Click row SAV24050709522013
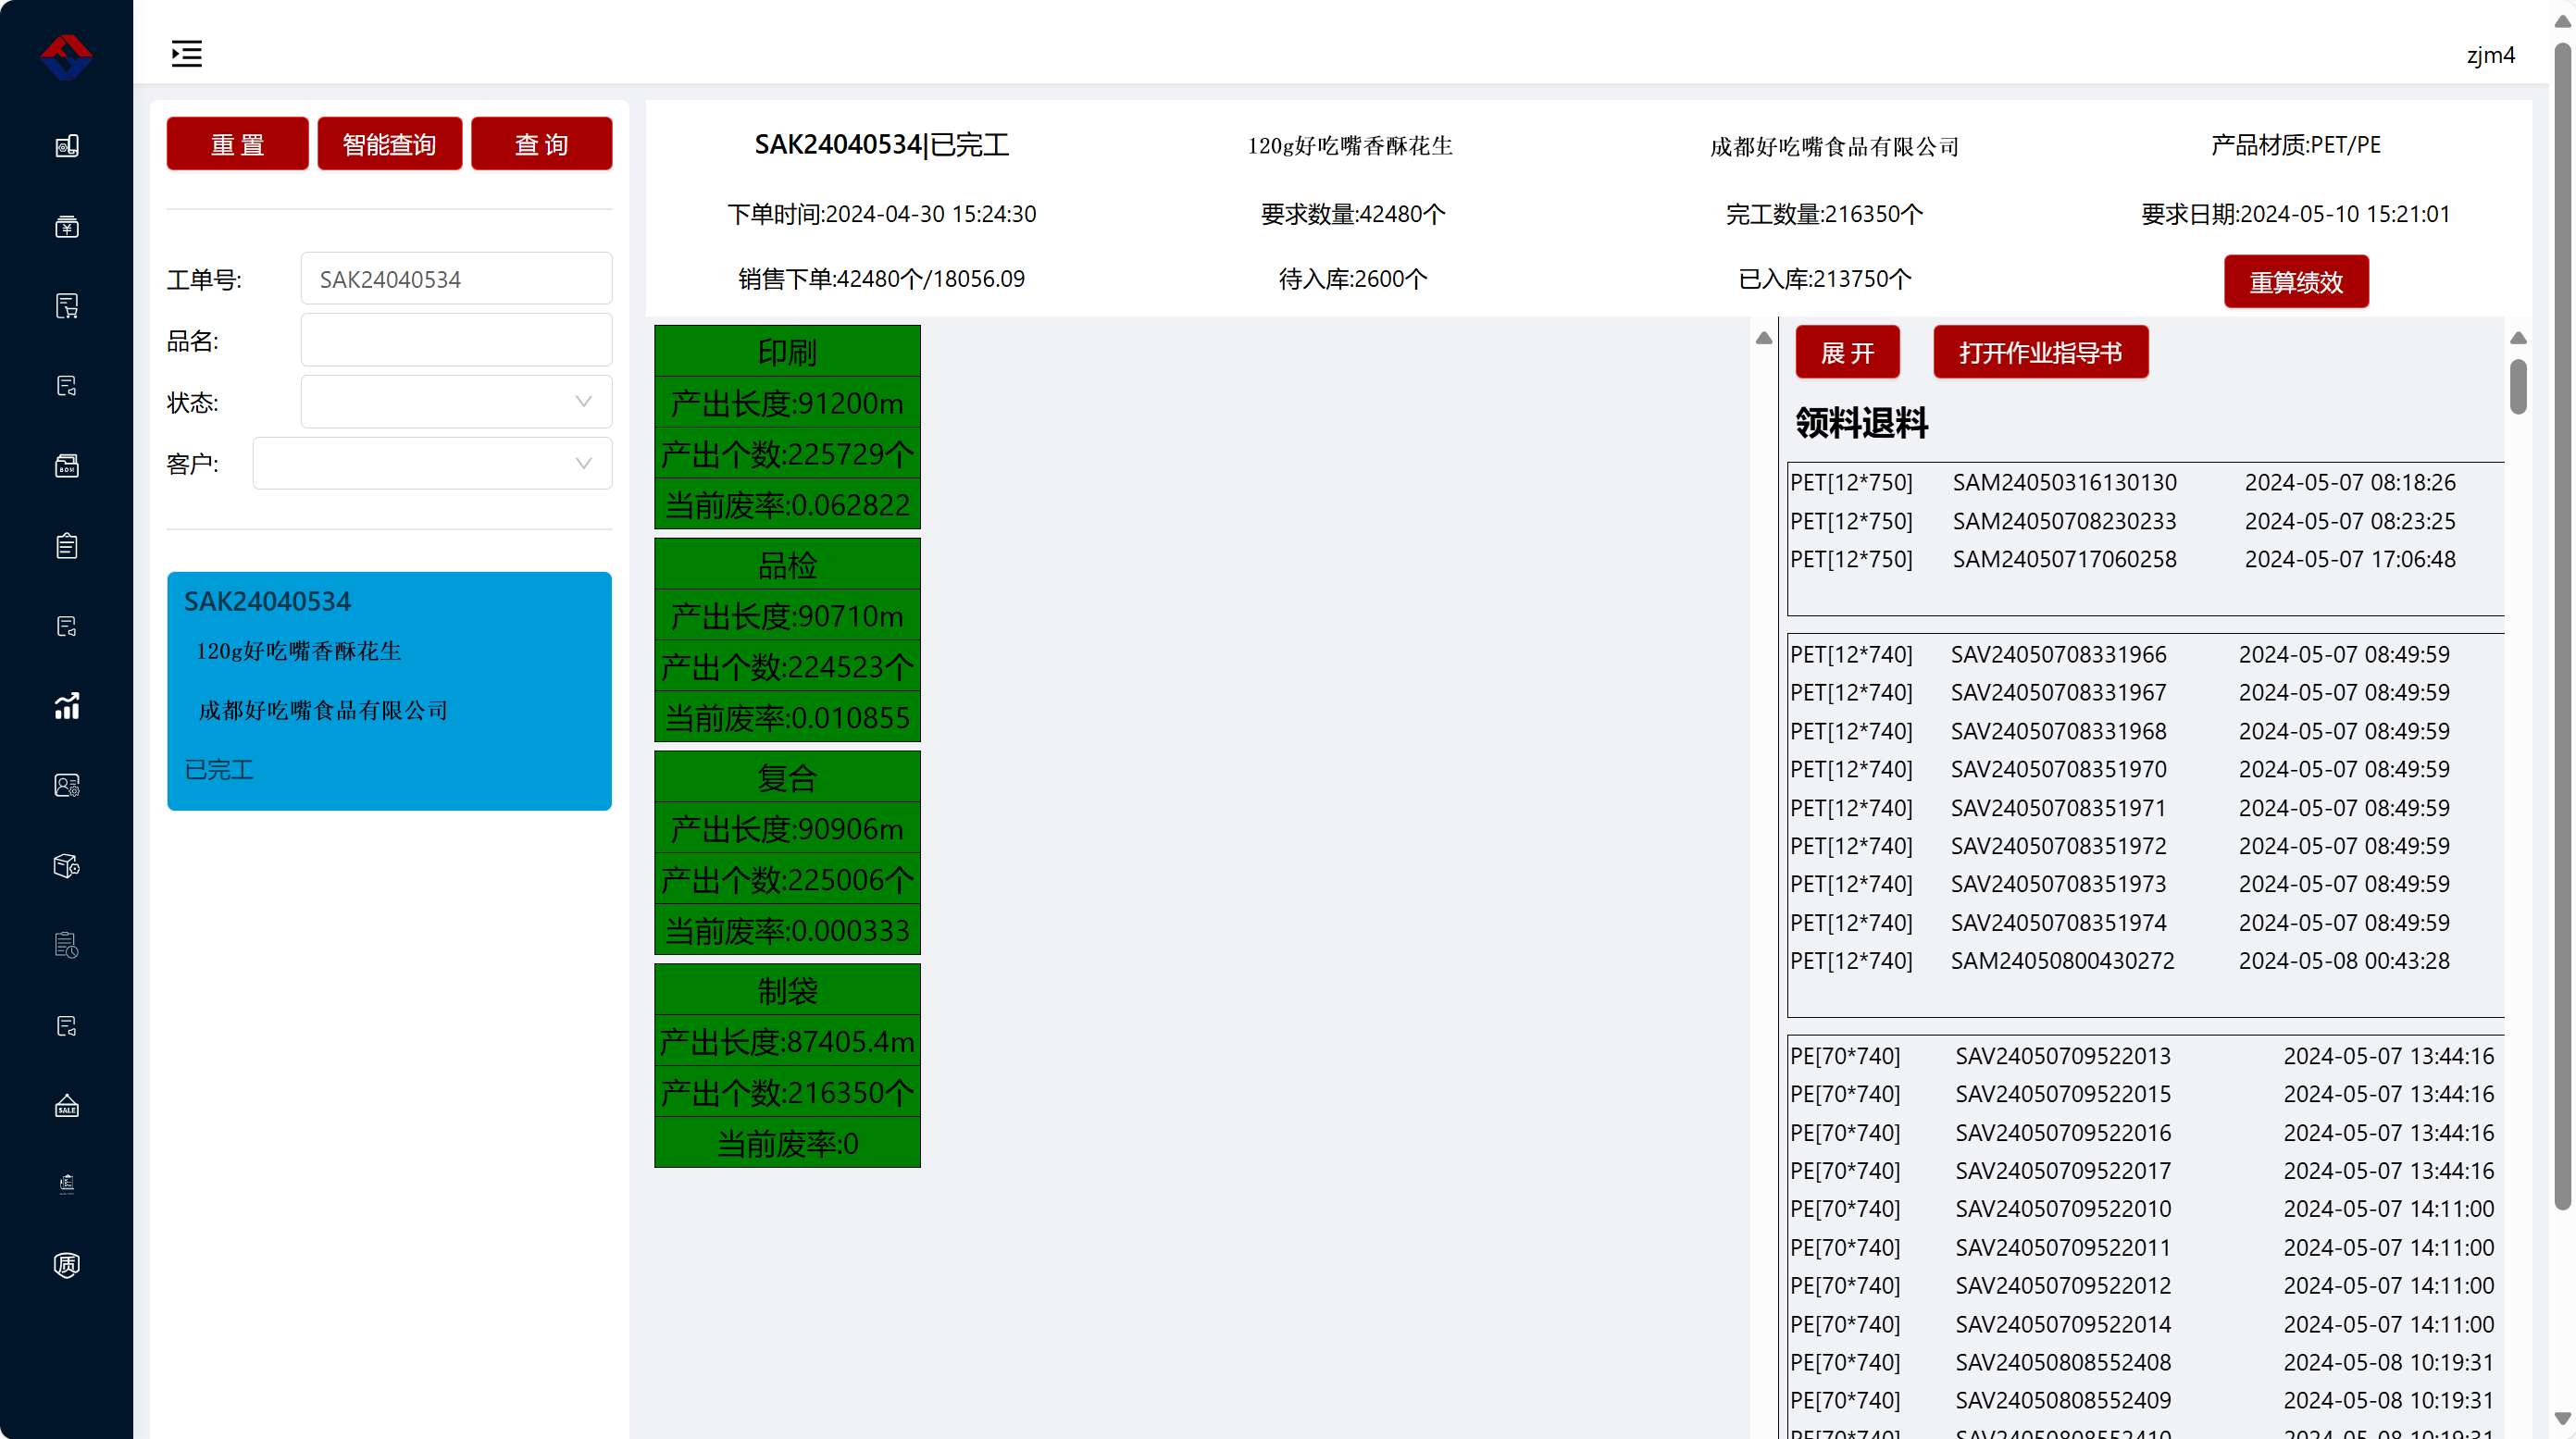The height and width of the screenshot is (1439, 2576). coord(2146,1056)
